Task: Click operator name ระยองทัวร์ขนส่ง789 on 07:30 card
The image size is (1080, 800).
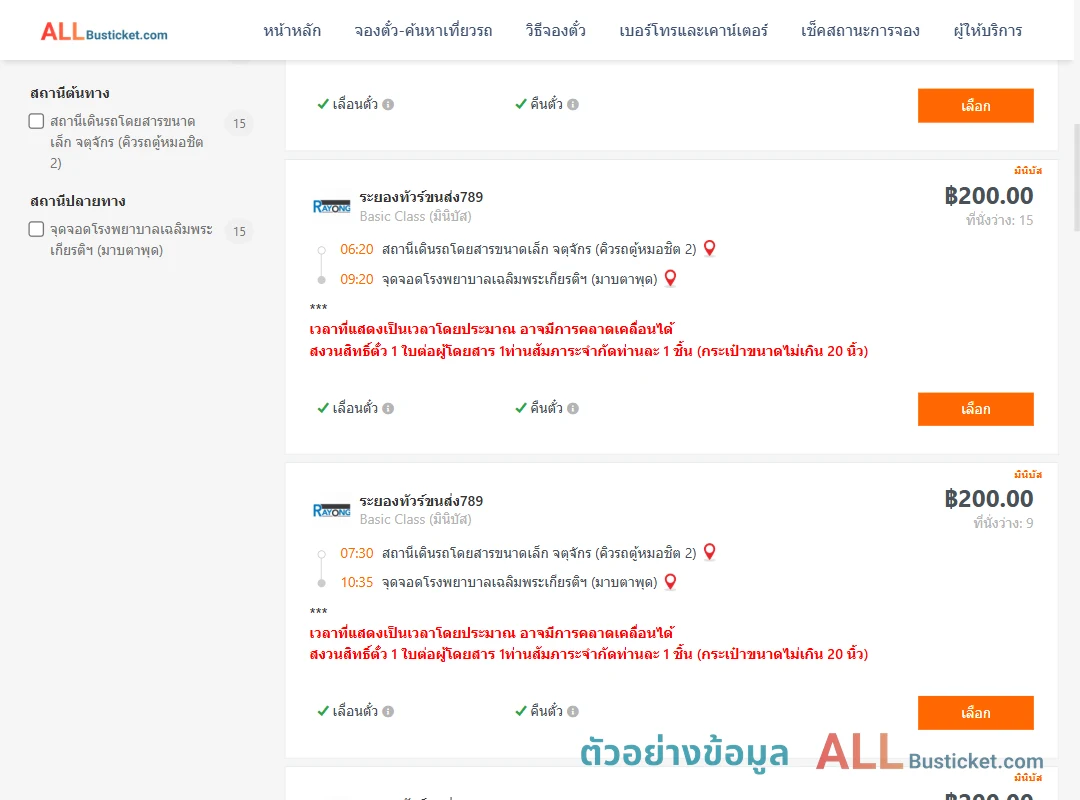Action: coord(421,501)
